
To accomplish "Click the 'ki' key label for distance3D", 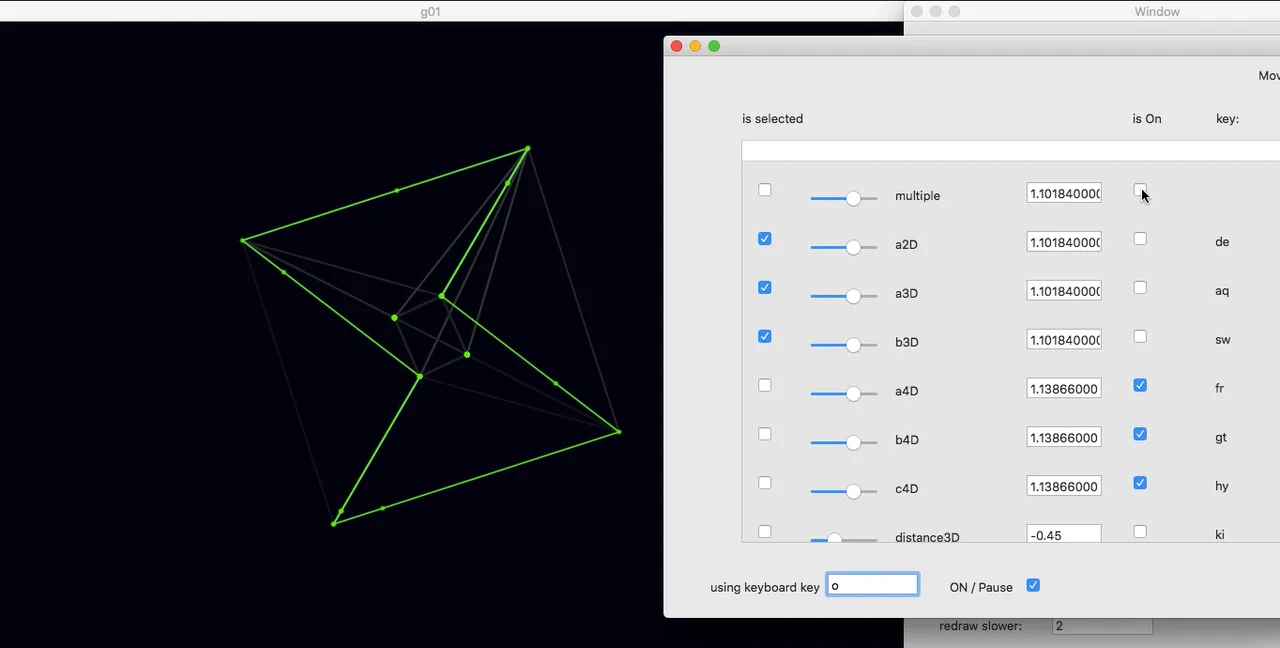I will (x=1220, y=535).
